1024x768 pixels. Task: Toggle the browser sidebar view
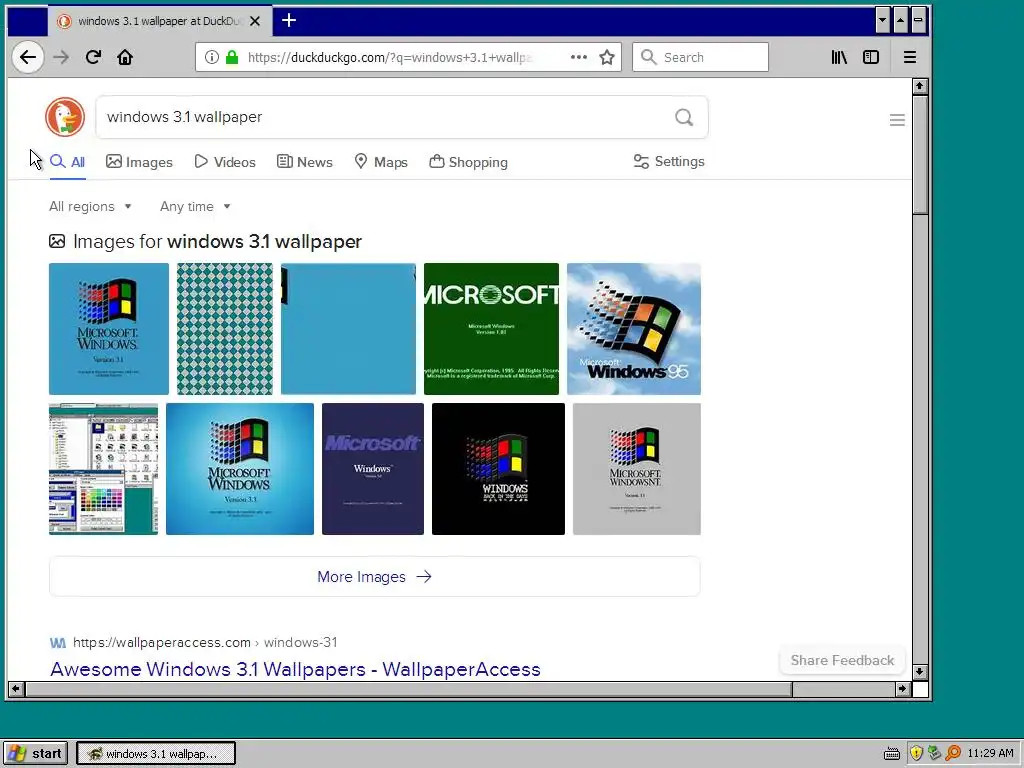[x=871, y=57]
